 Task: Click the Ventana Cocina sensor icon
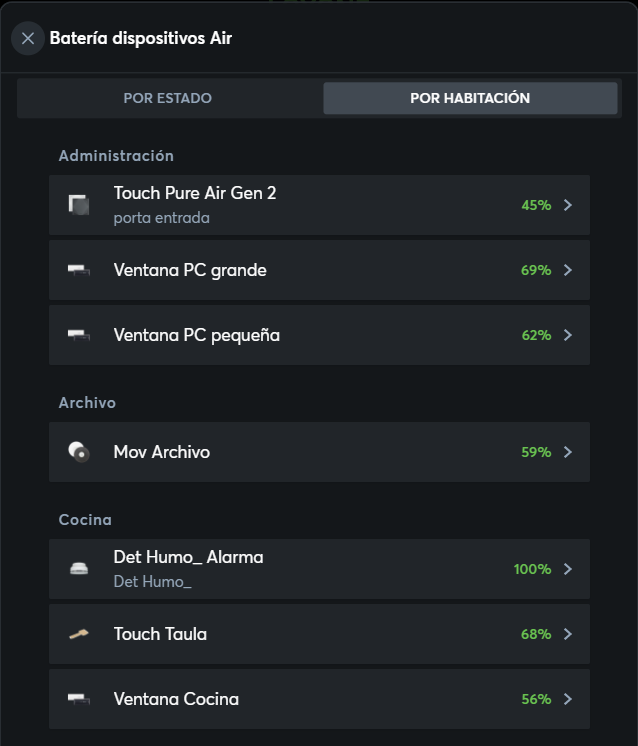79,699
